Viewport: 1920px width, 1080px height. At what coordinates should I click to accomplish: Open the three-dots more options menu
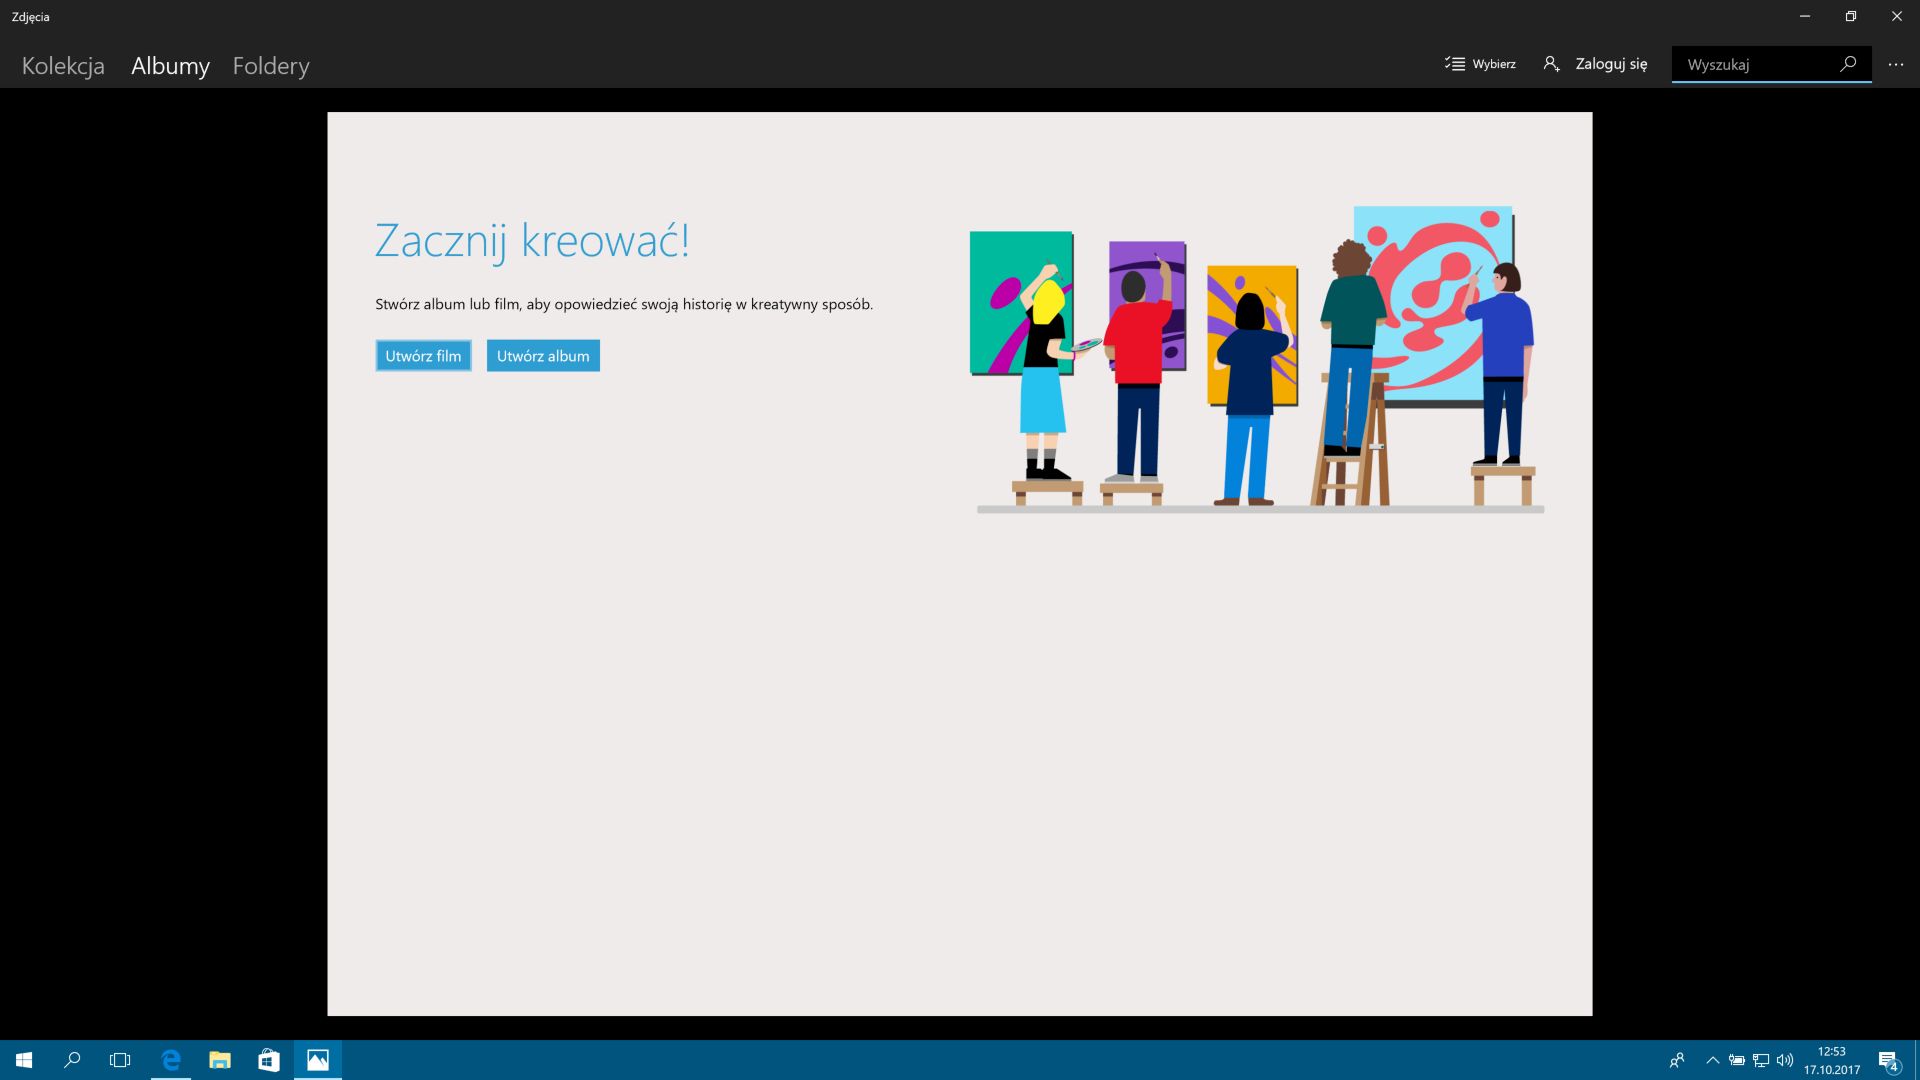pyautogui.click(x=1895, y=64)
